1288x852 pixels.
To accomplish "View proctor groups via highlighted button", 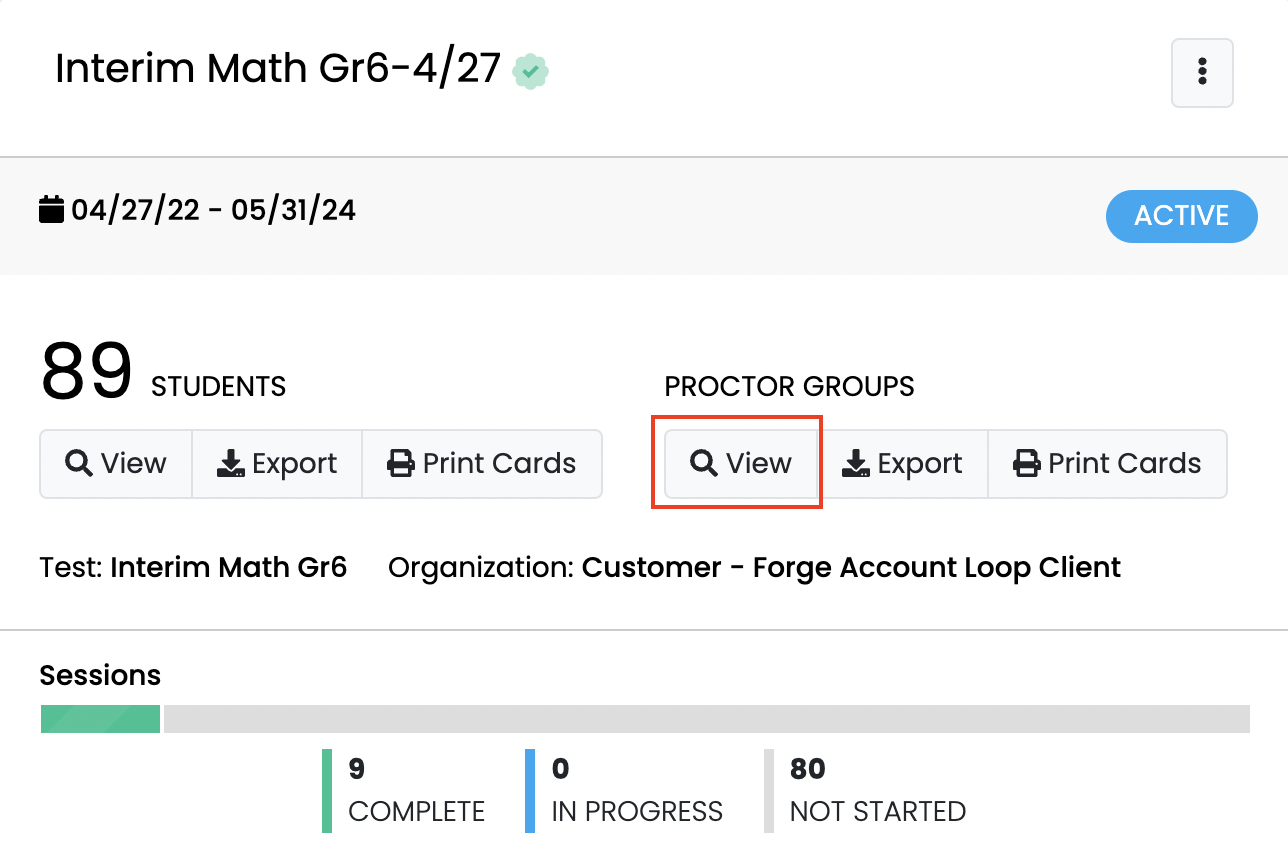I will (740, 463).
